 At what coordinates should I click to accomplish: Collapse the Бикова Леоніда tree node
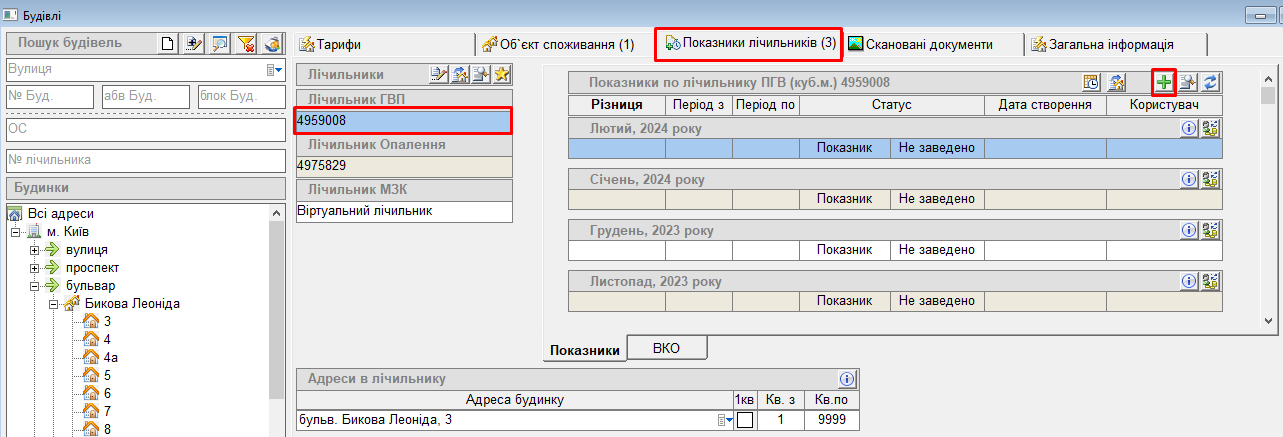click(x=52, y=304)
